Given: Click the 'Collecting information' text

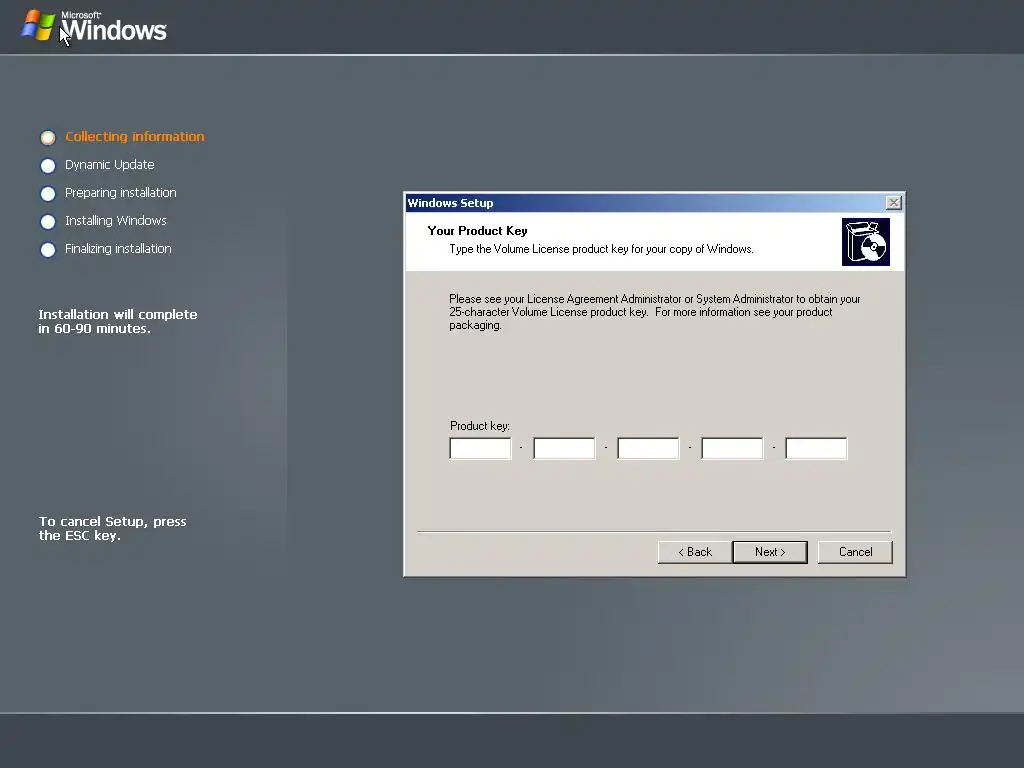Looking at the screenshot, I should [x=135, y=136].
